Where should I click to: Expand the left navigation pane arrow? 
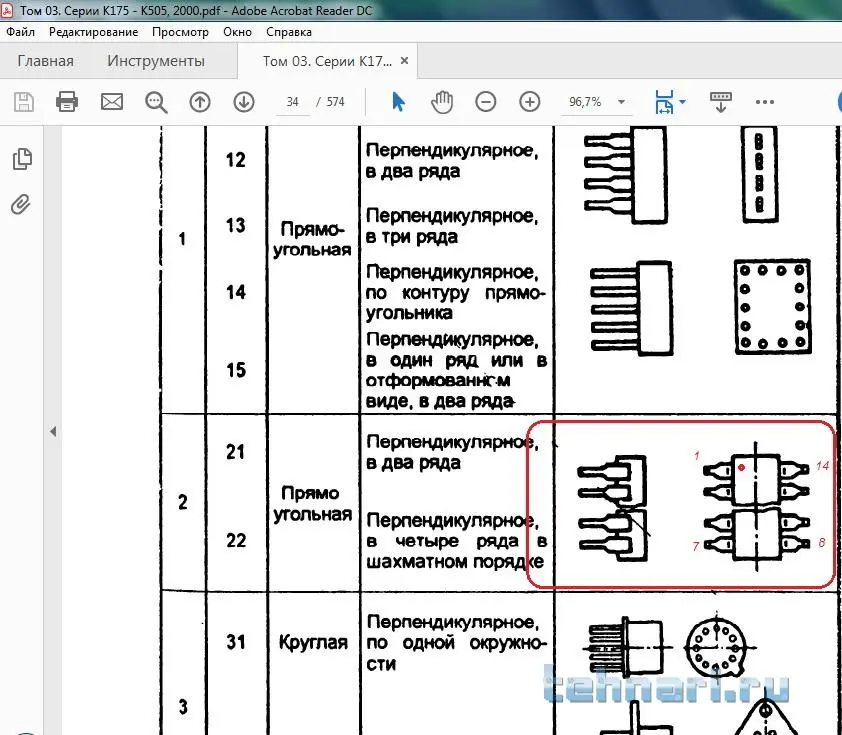[53, 431]
